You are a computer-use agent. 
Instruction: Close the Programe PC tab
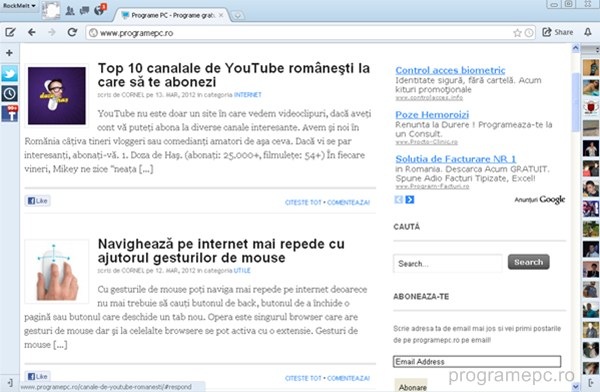point(221,15)
